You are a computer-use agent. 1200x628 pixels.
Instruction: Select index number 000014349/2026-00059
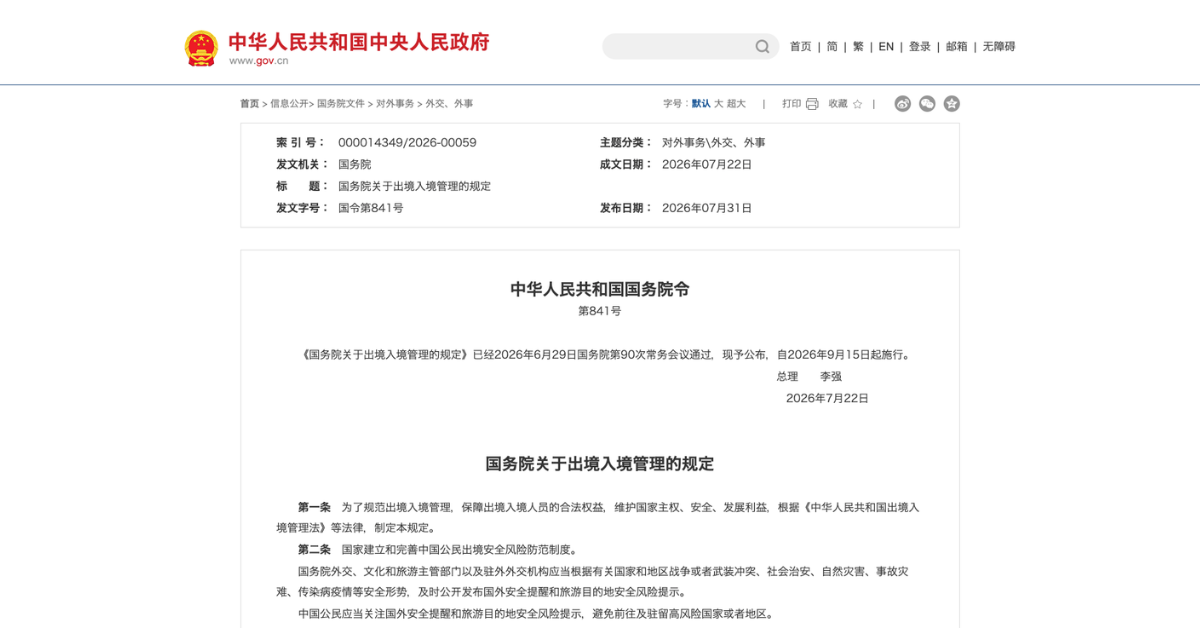[407, 143]
